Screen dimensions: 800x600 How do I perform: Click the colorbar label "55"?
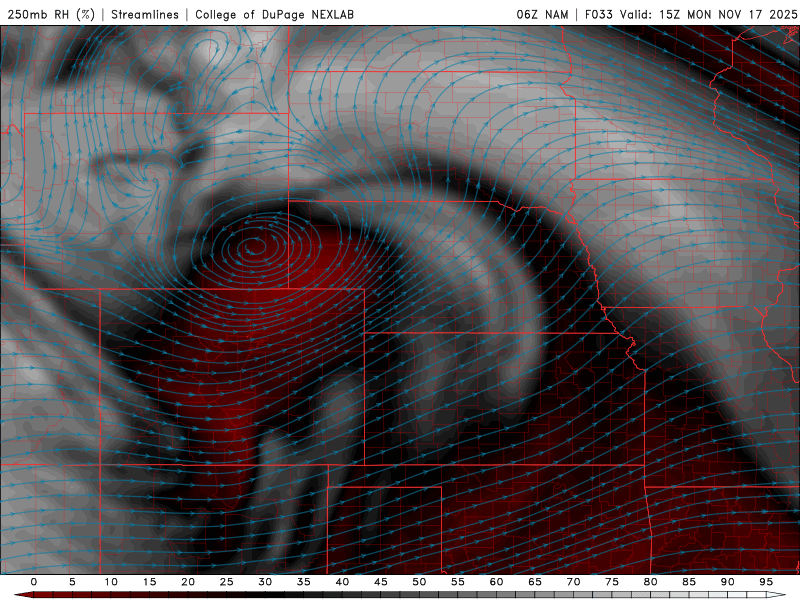coord(458,582)
